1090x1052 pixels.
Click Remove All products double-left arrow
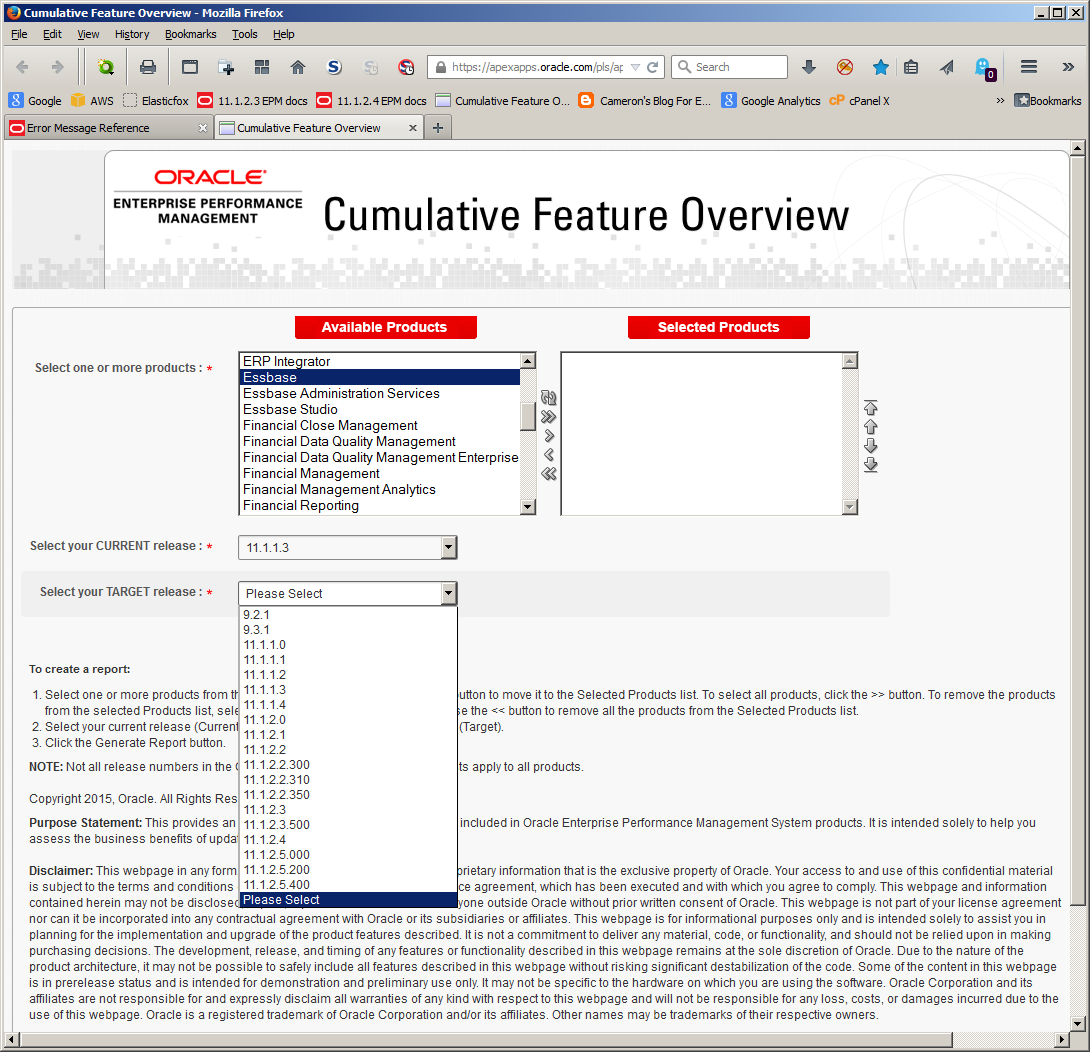click(548, 474)
